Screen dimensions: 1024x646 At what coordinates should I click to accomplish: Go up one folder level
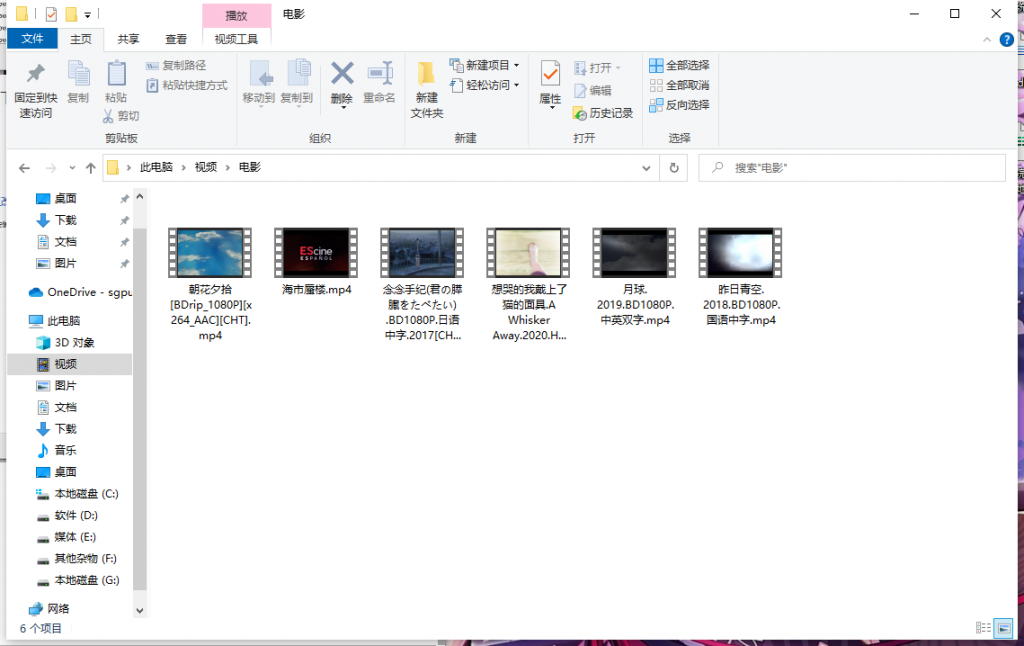coord(91,168)
